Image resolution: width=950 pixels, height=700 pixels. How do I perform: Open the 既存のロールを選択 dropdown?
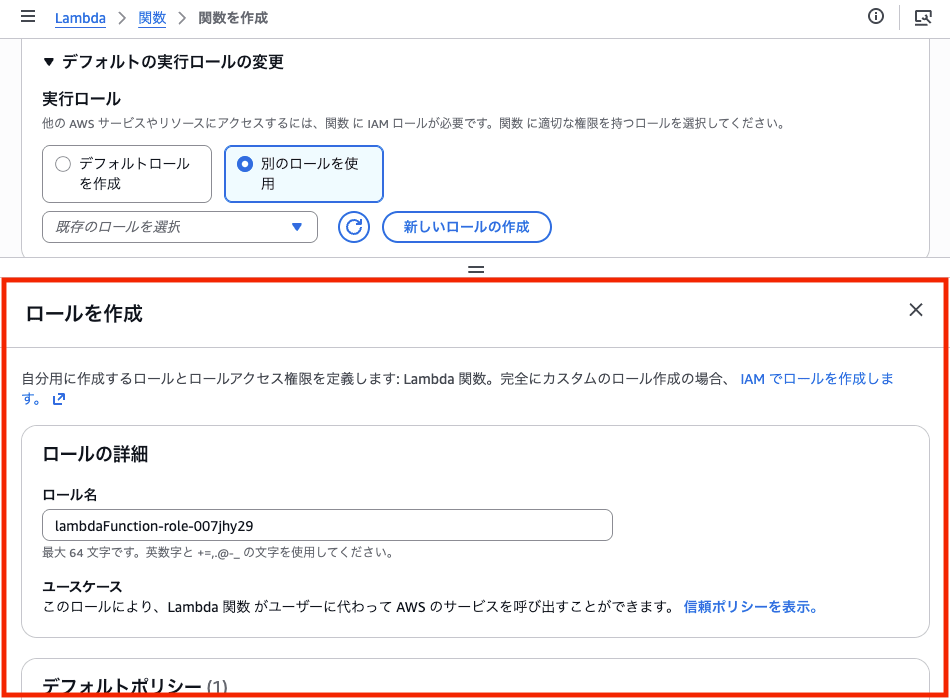click(180, 227)
